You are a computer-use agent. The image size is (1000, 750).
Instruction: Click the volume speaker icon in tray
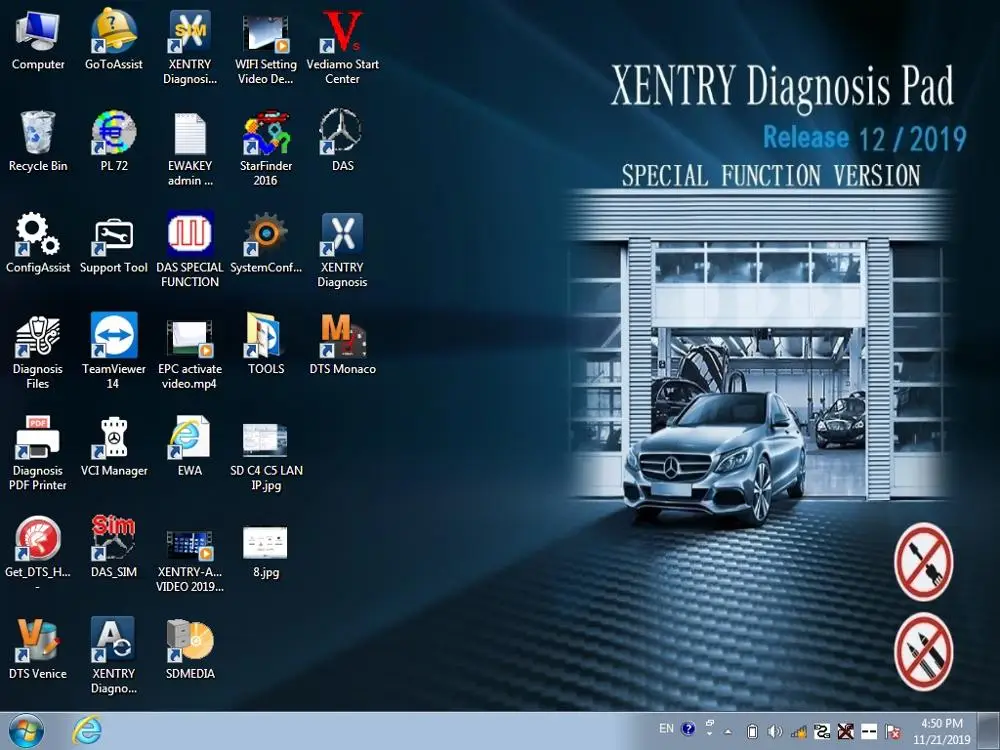tap(774, 731)
